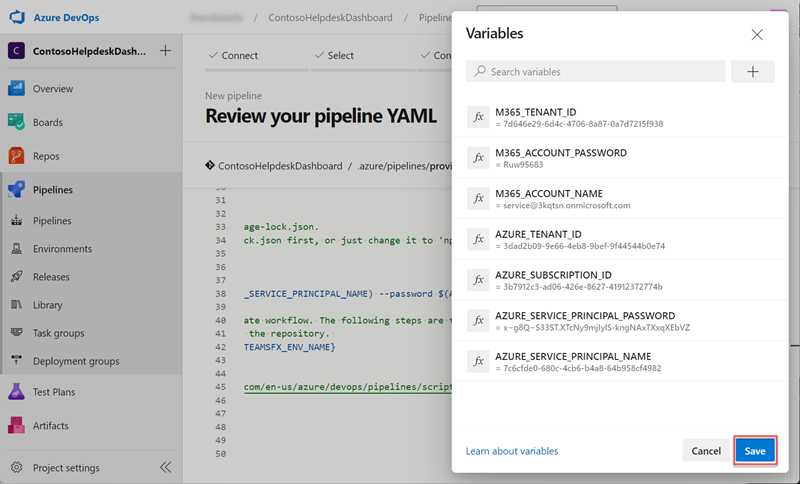Open the Connect wizard step tab
This screenshot has height=484, width=800.
[234, 56]
